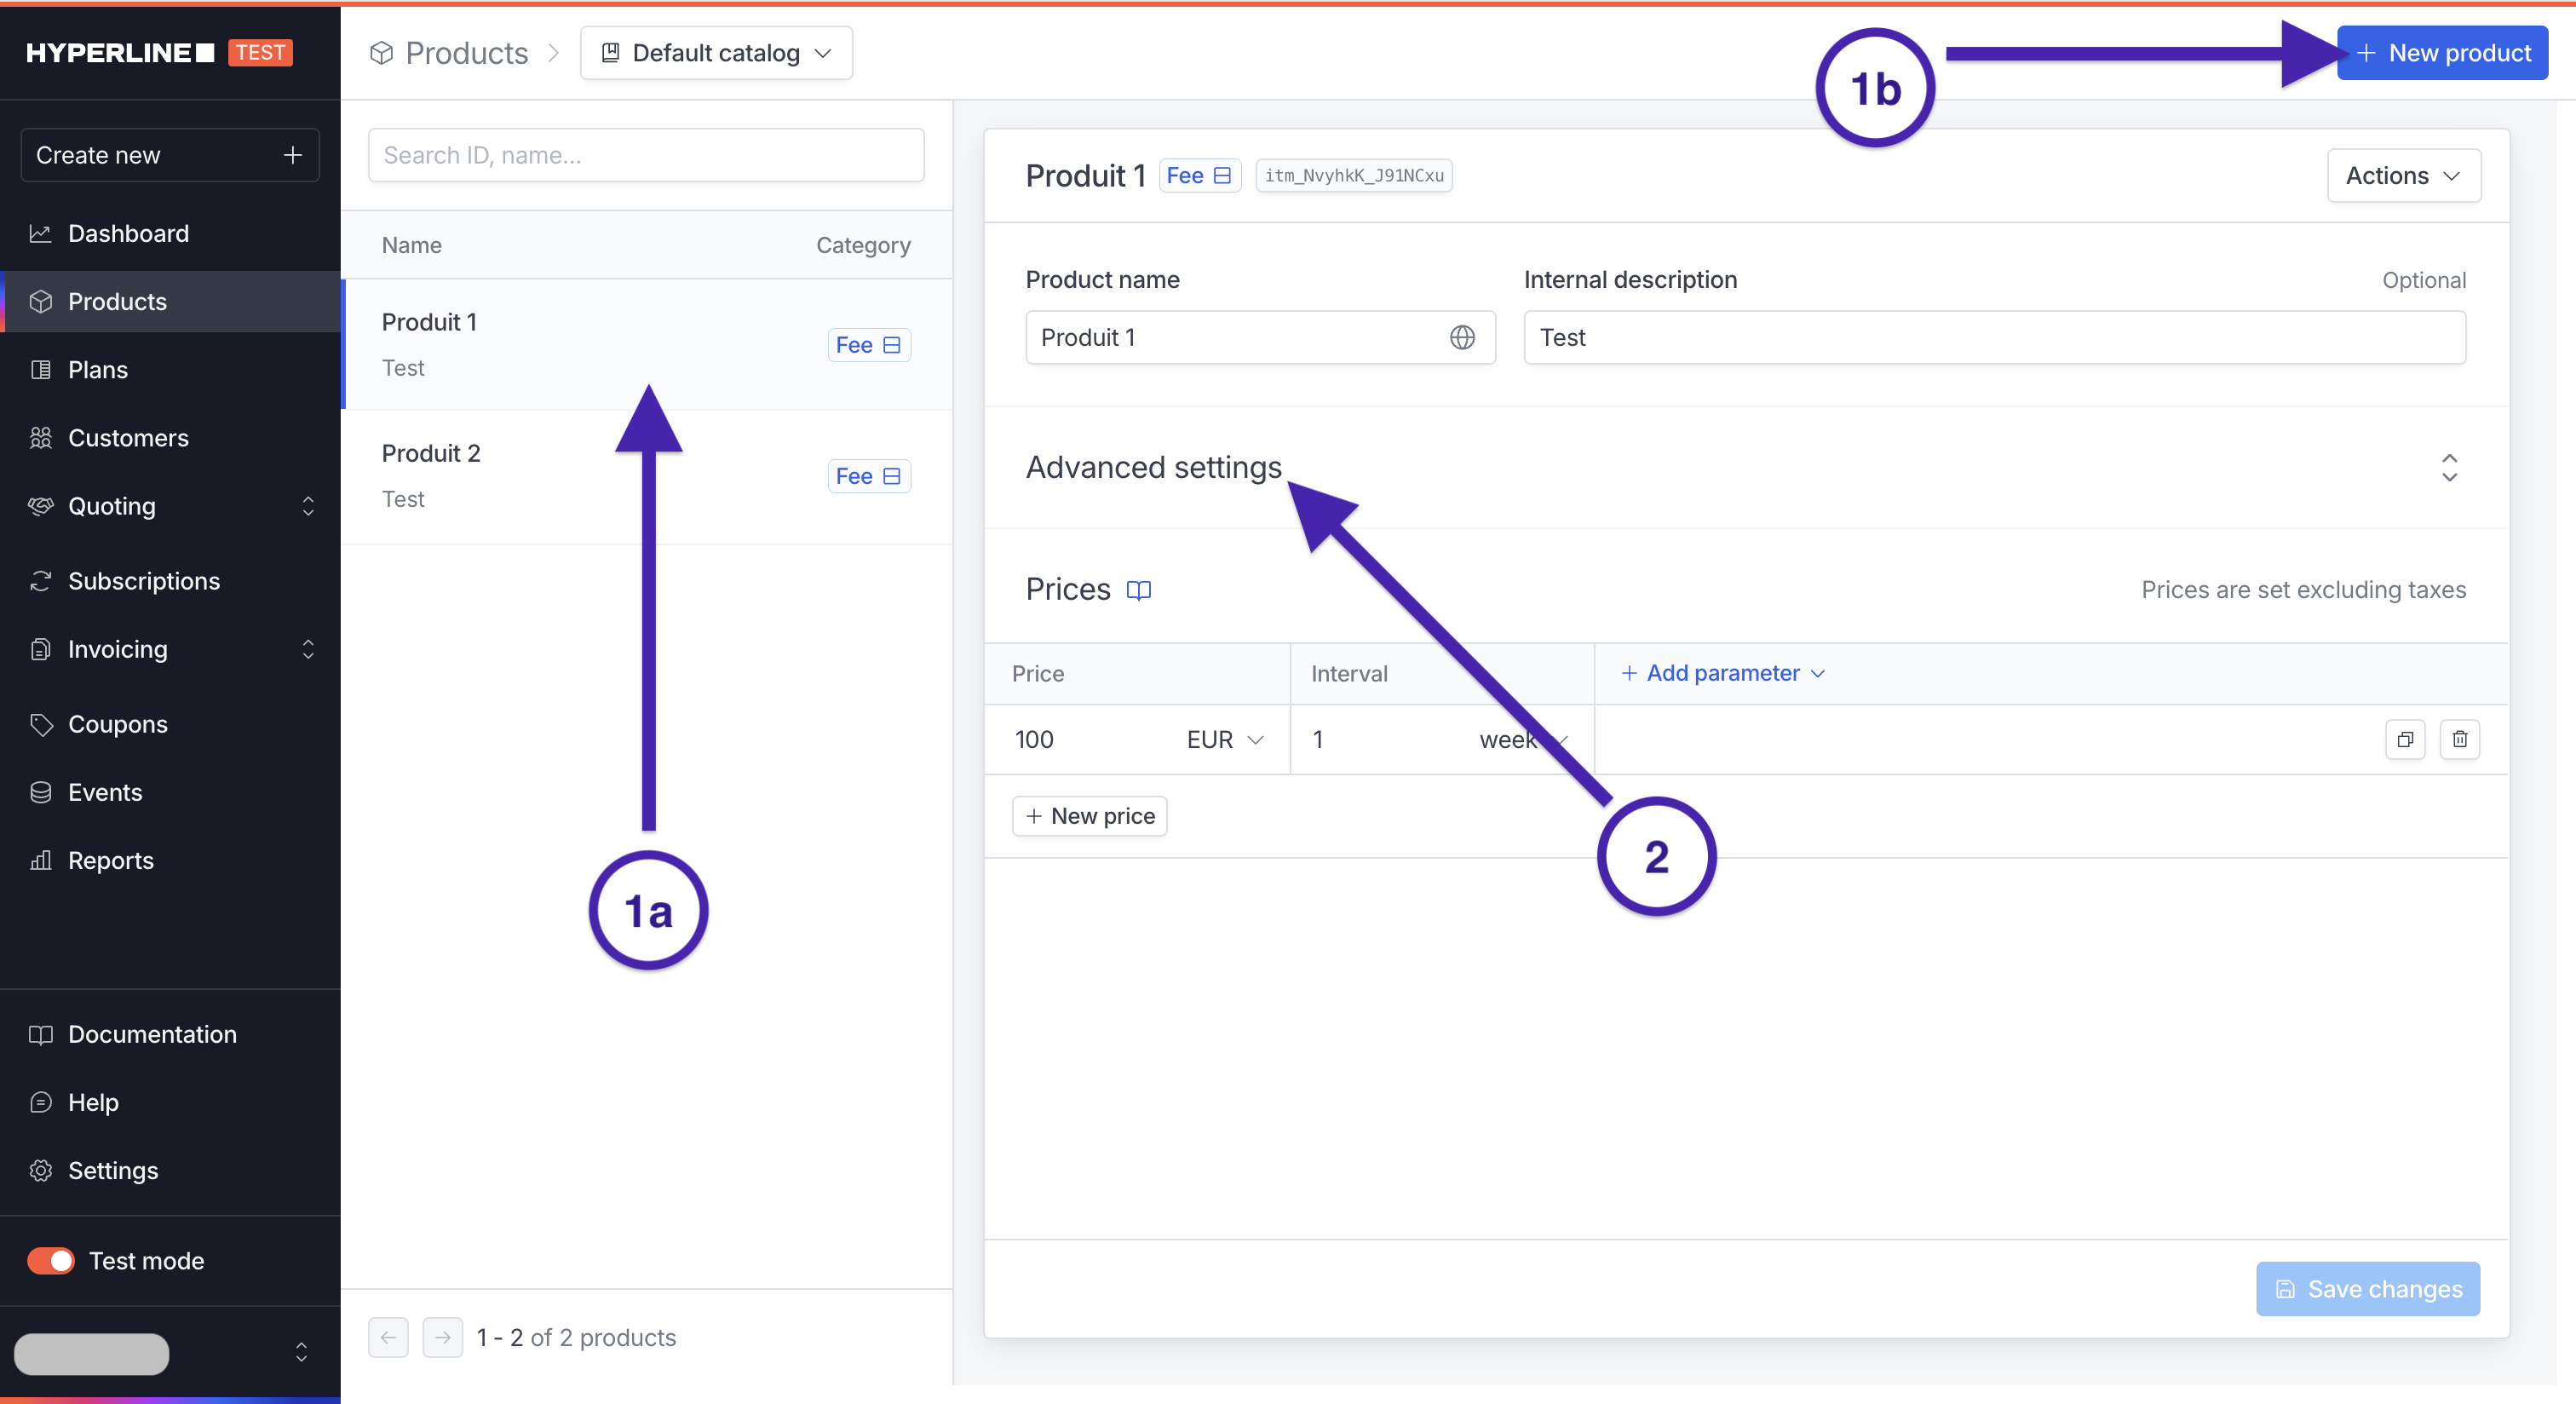Add a New price row

pos(1090,816)
